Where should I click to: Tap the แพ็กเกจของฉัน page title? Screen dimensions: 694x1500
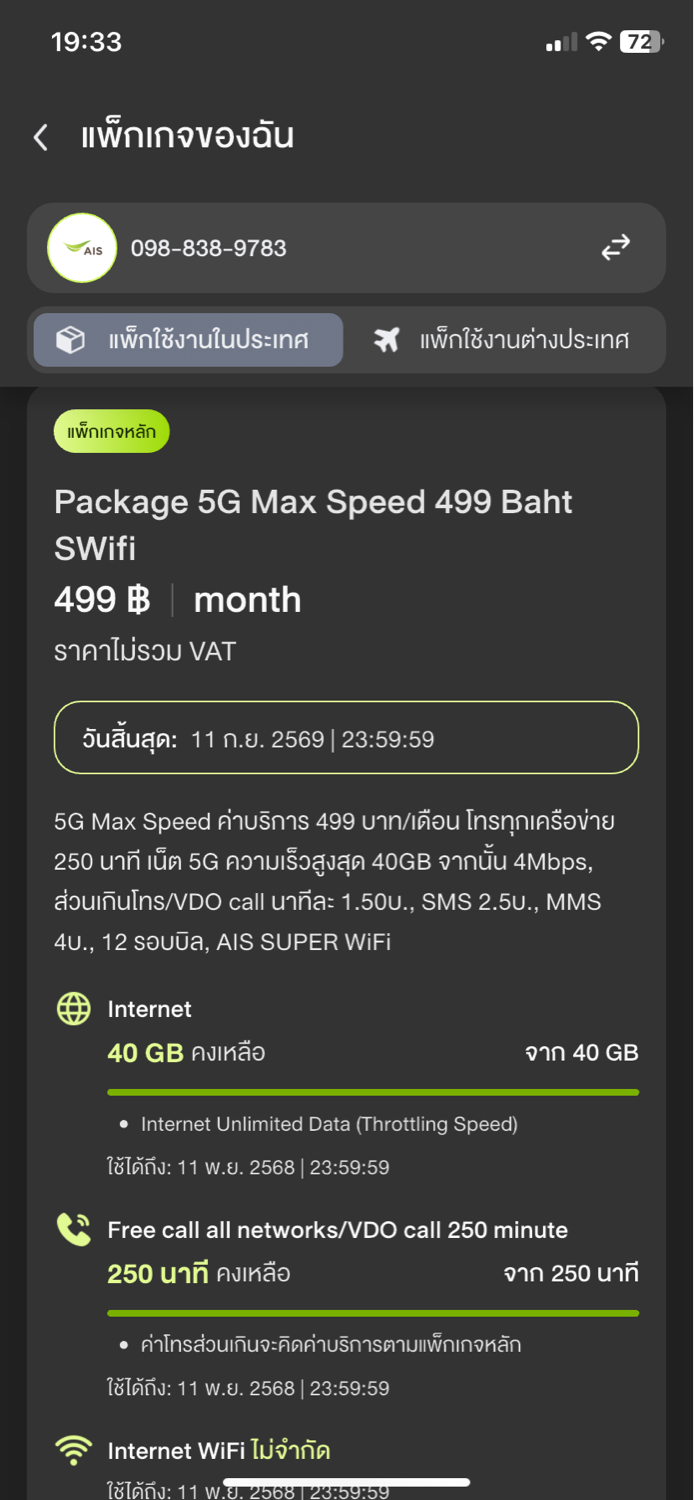pyautogui.click(x=187, y=137)
